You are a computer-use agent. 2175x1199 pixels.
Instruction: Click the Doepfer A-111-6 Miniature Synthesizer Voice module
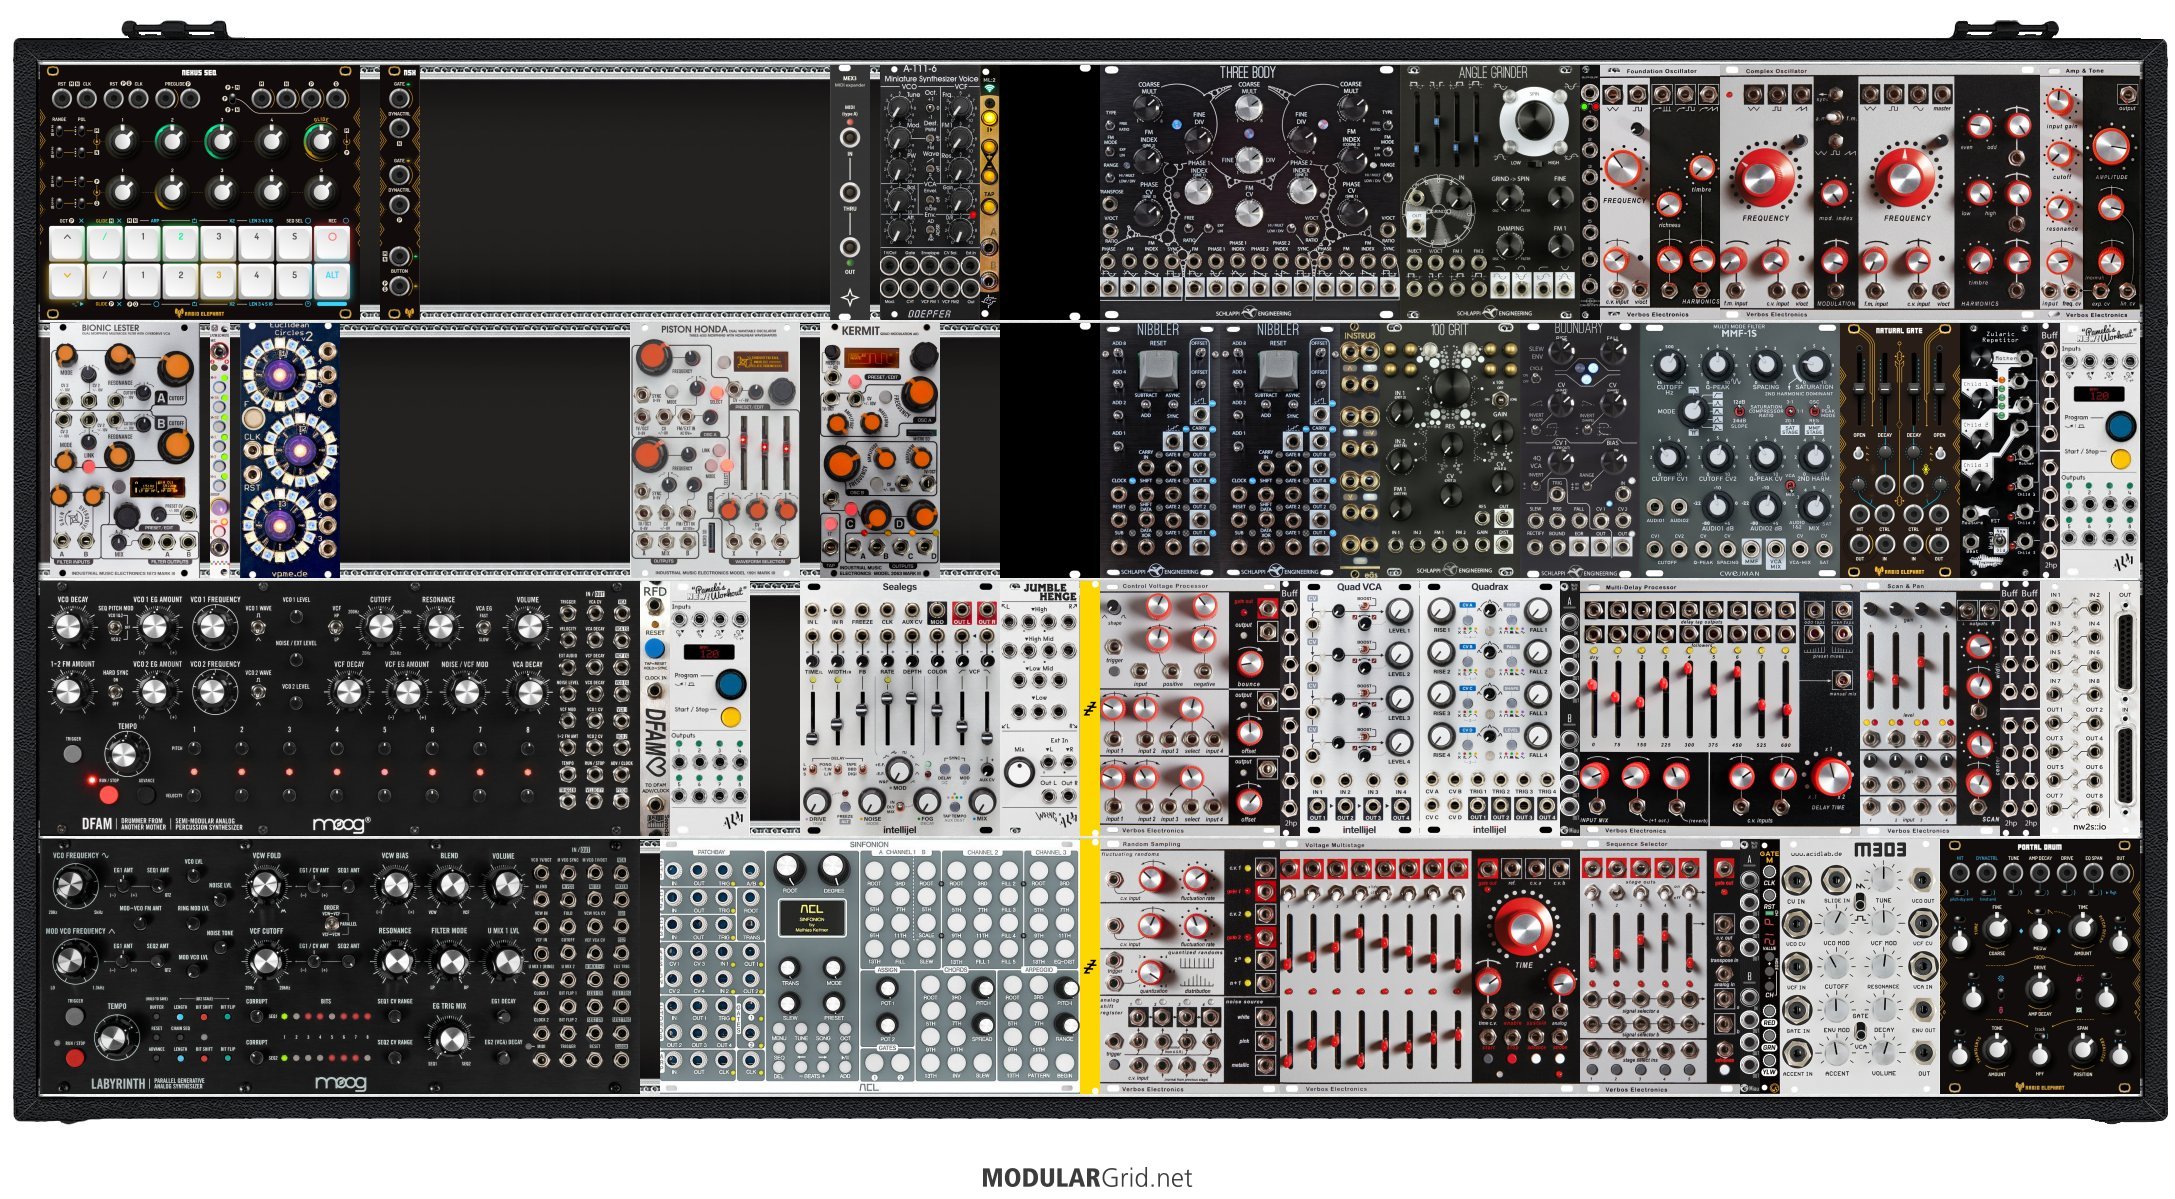929,193
